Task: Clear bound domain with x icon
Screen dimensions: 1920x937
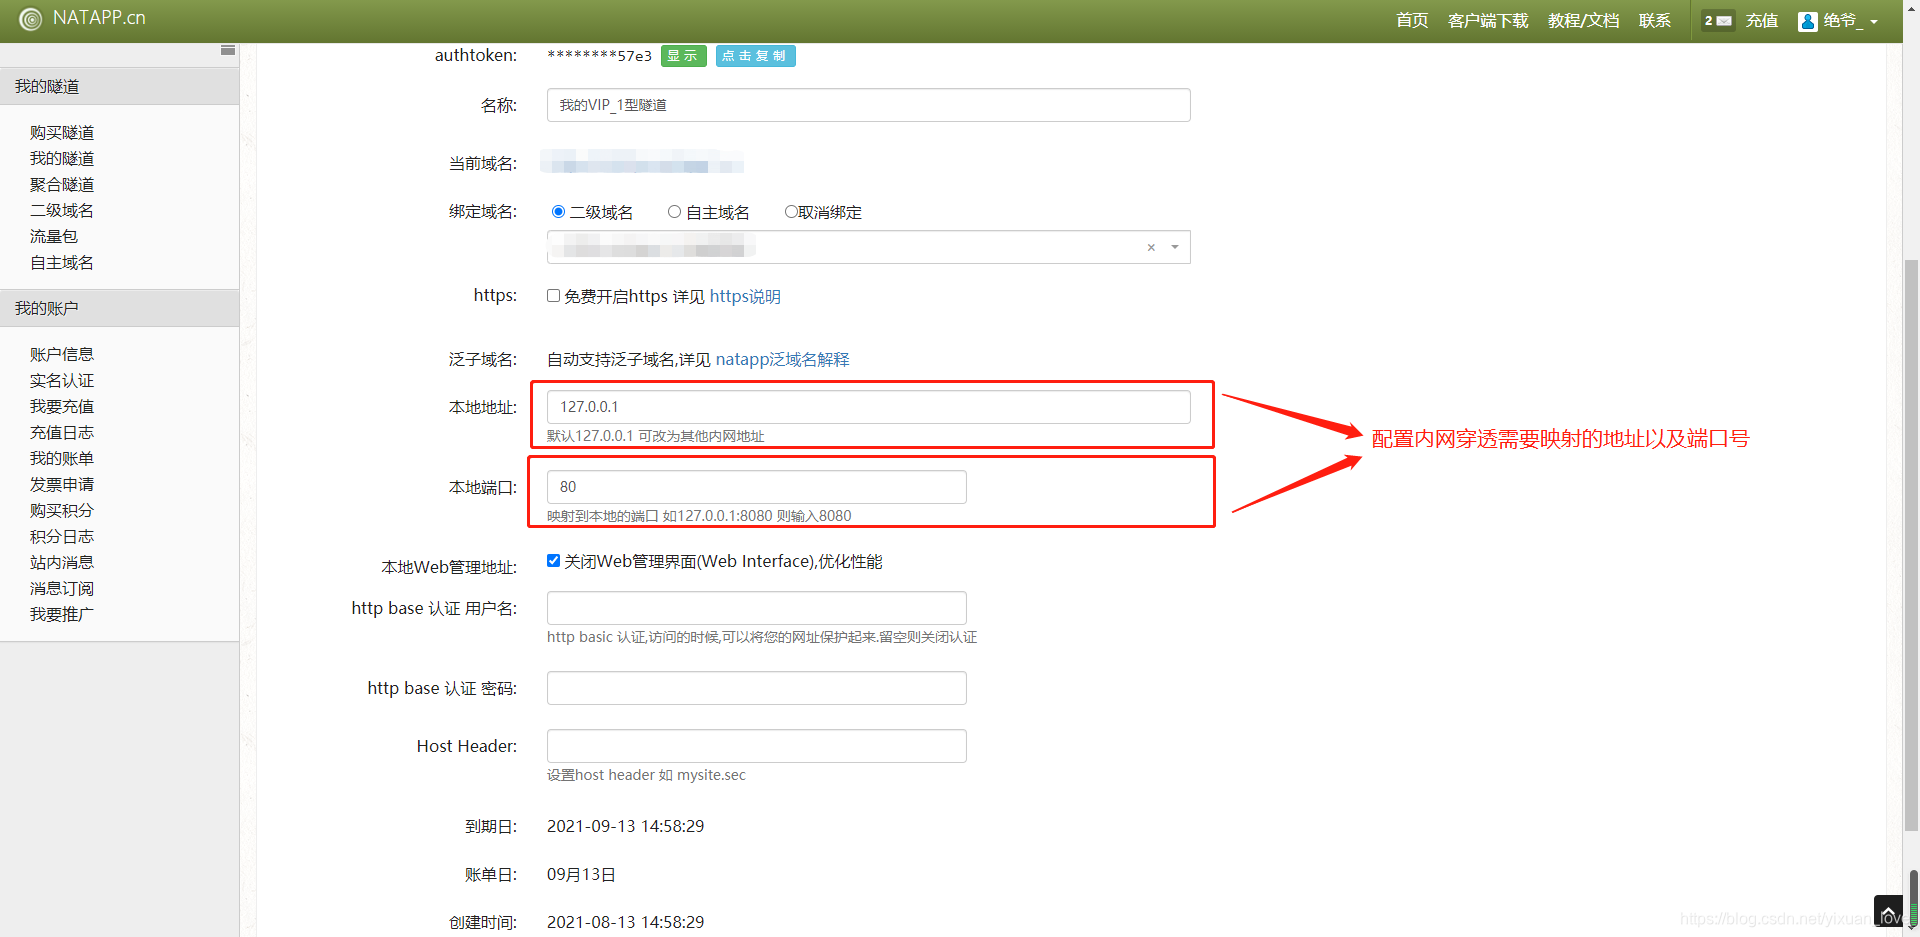Action: (1151, 247)
